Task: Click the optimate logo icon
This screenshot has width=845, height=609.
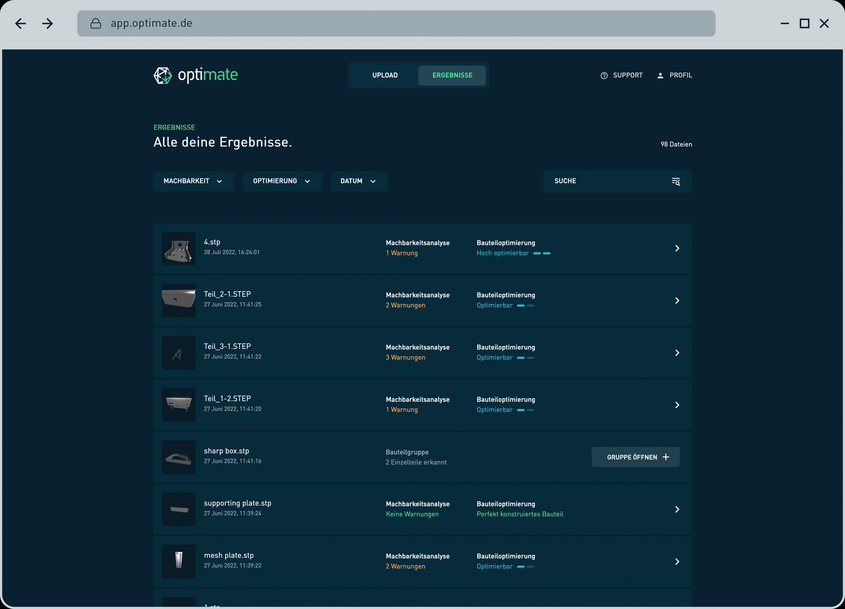Action: 163,75
